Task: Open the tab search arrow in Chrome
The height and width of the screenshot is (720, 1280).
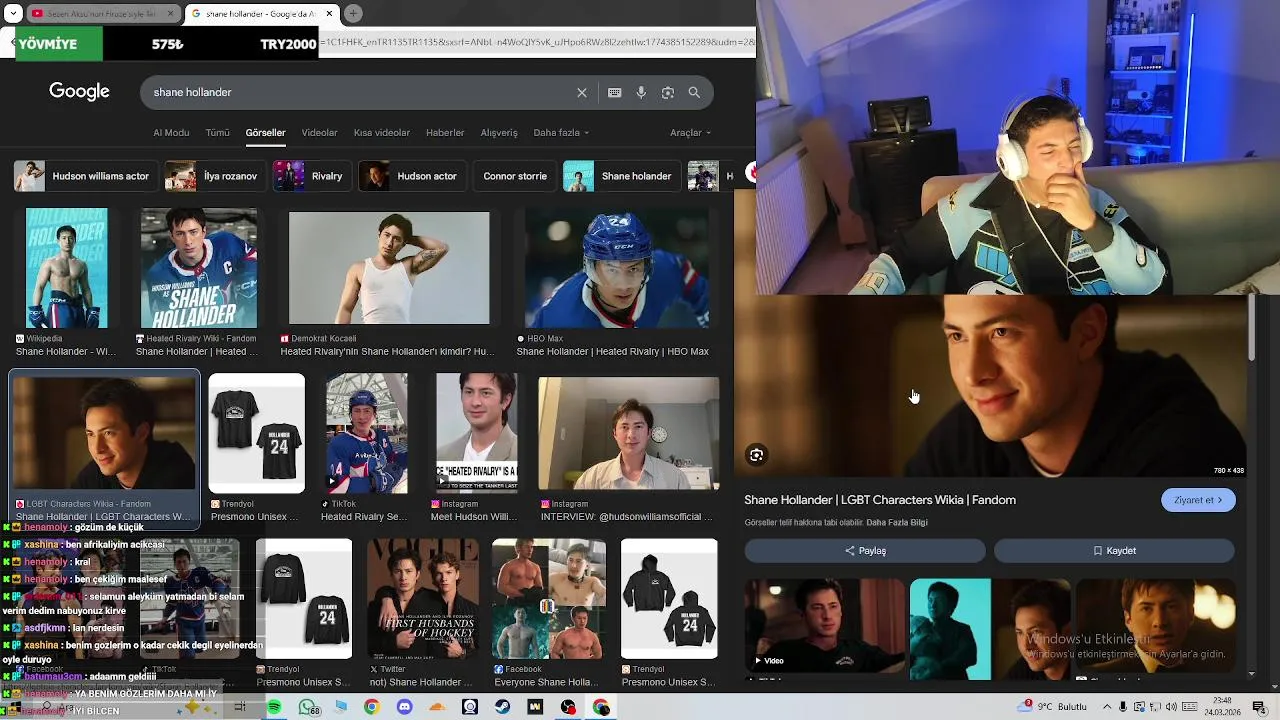Action: 13,13
